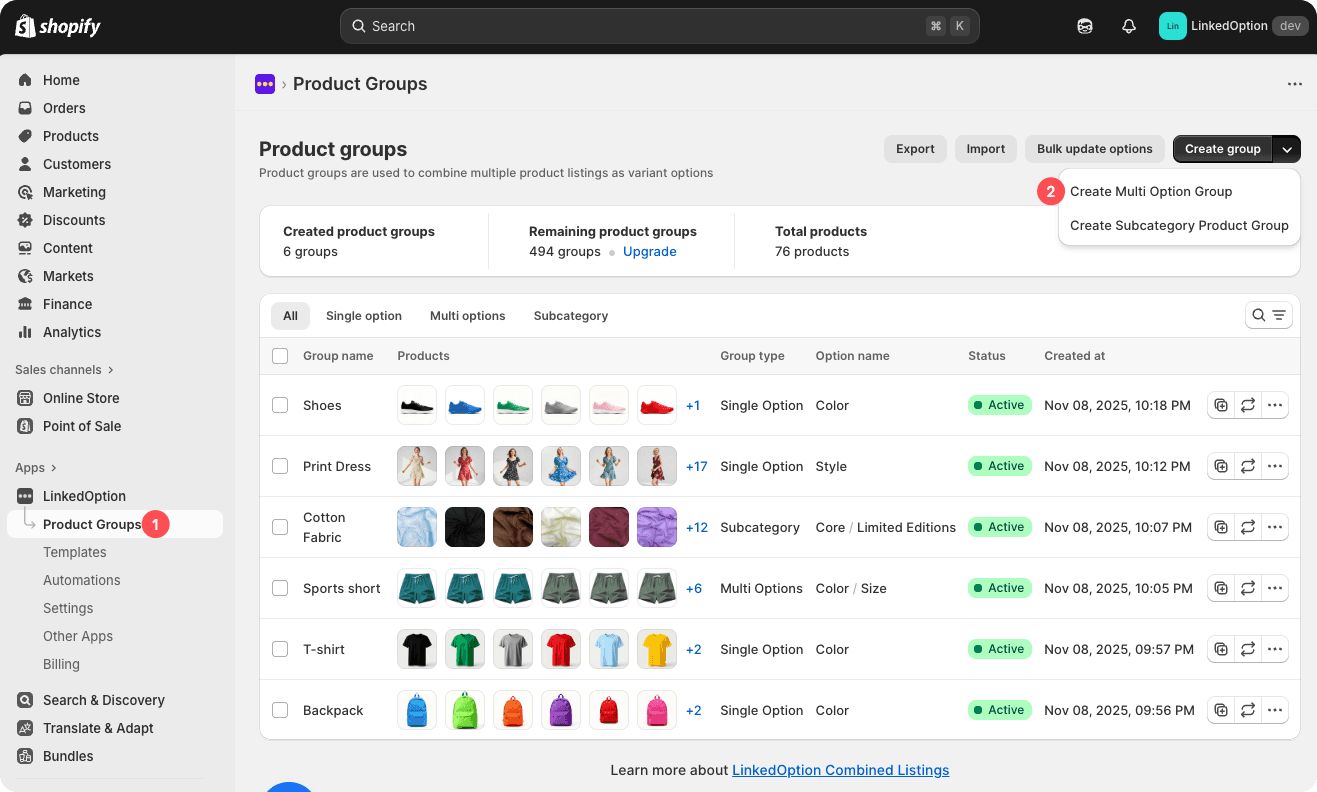Duplicate the Backpack group

point(1221,710)
